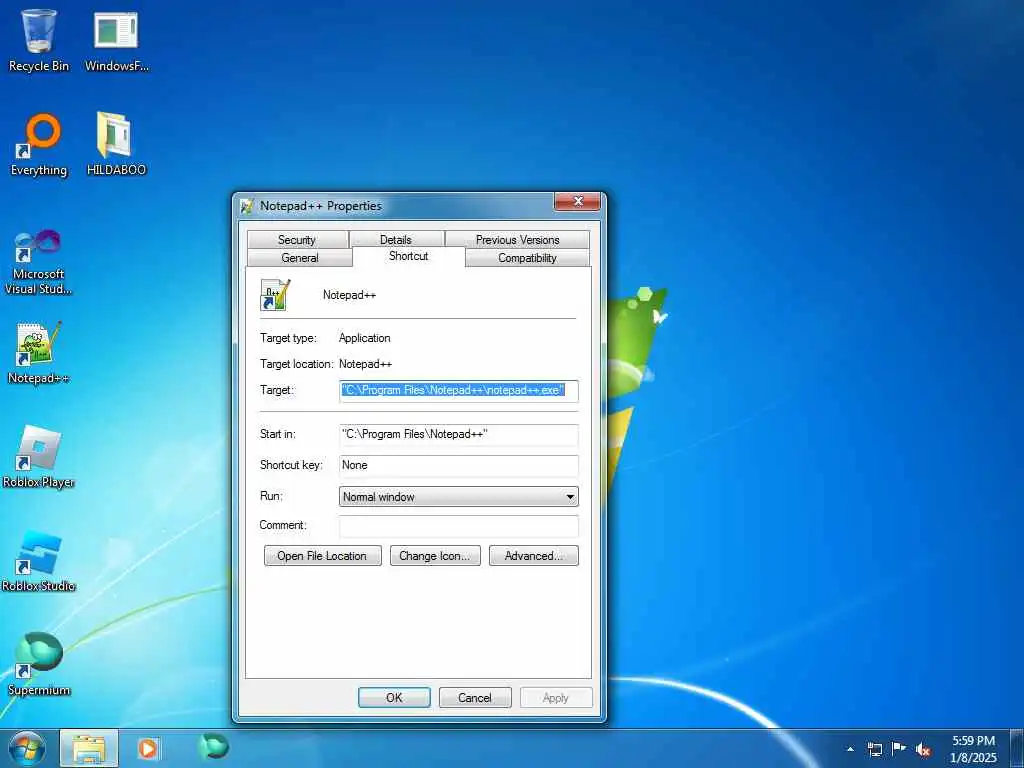The width and height of the screenshot is (1024, 768).
Task: Click the Target type value Application
Action: [x=364, y=338]
